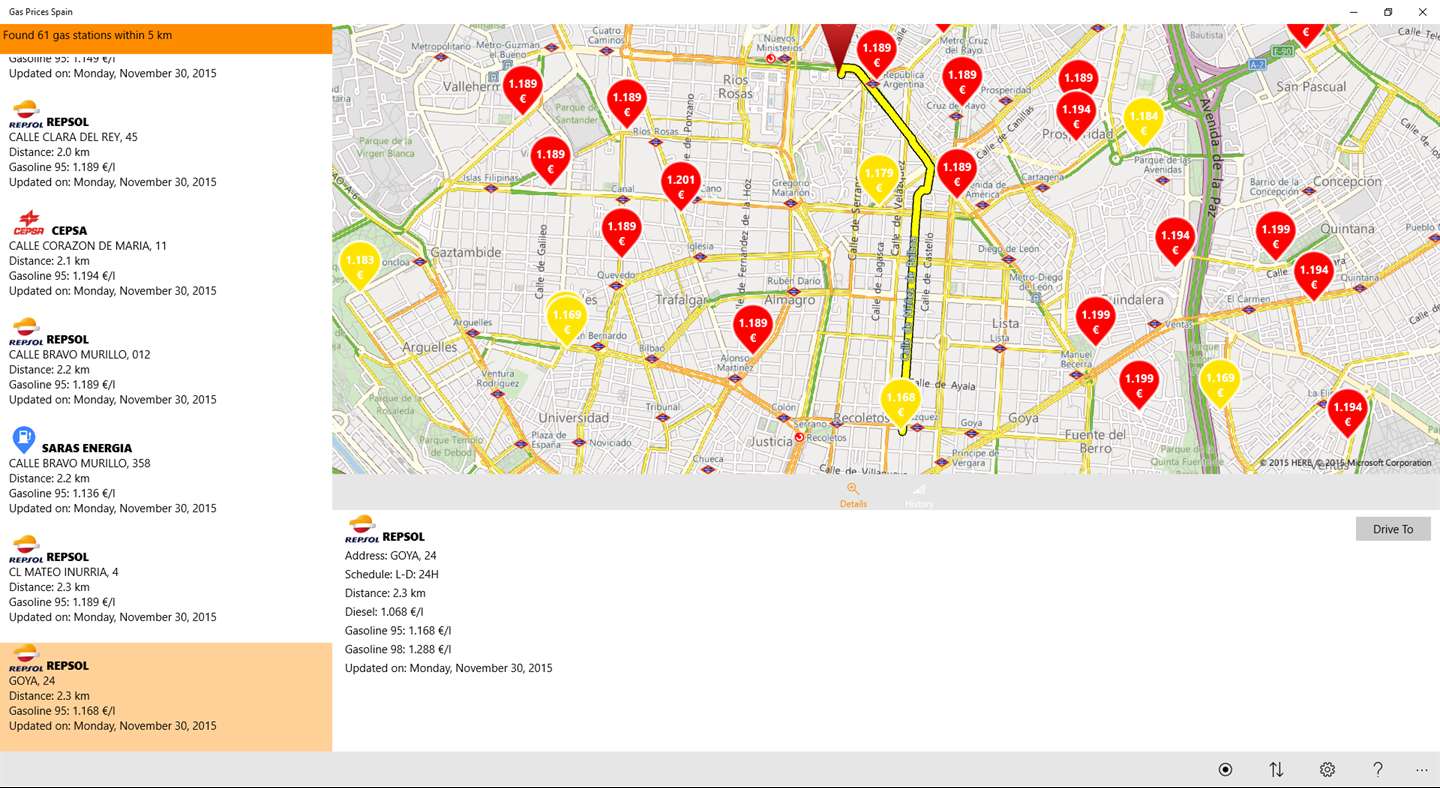Select the 1.199 pin near Quintana
Screen dimensions: 1440x788
click(x=1275, y=235)
